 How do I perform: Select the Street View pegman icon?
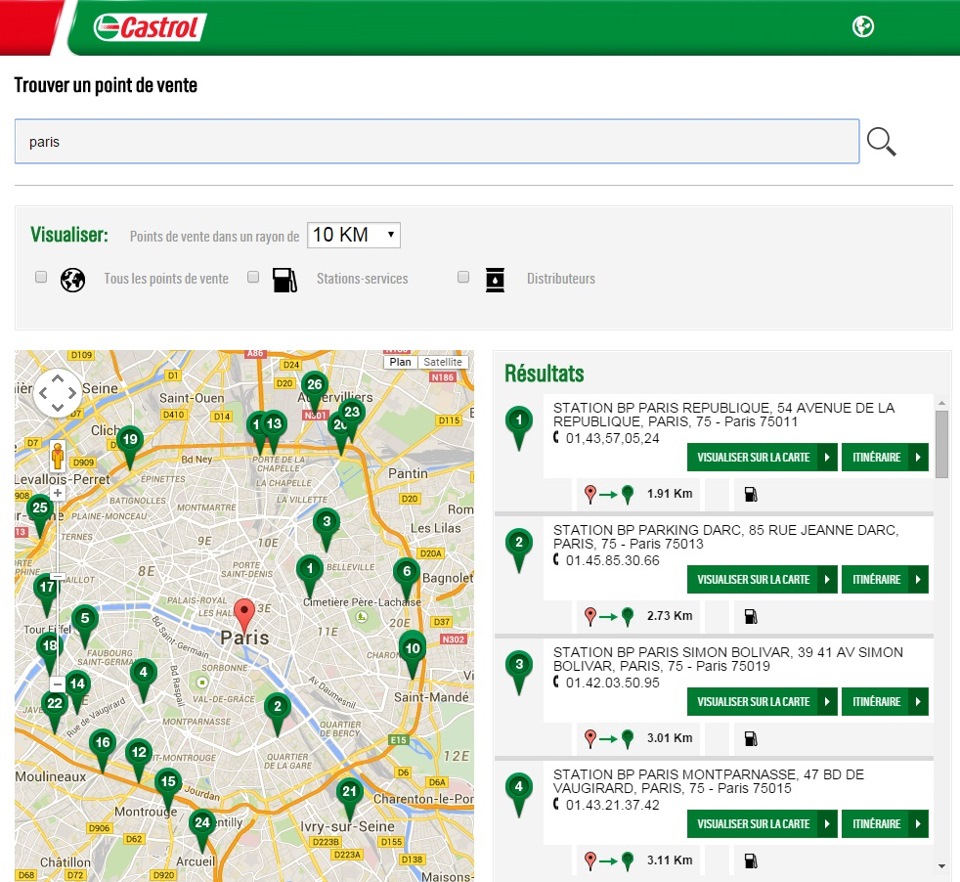coord(58,455)
